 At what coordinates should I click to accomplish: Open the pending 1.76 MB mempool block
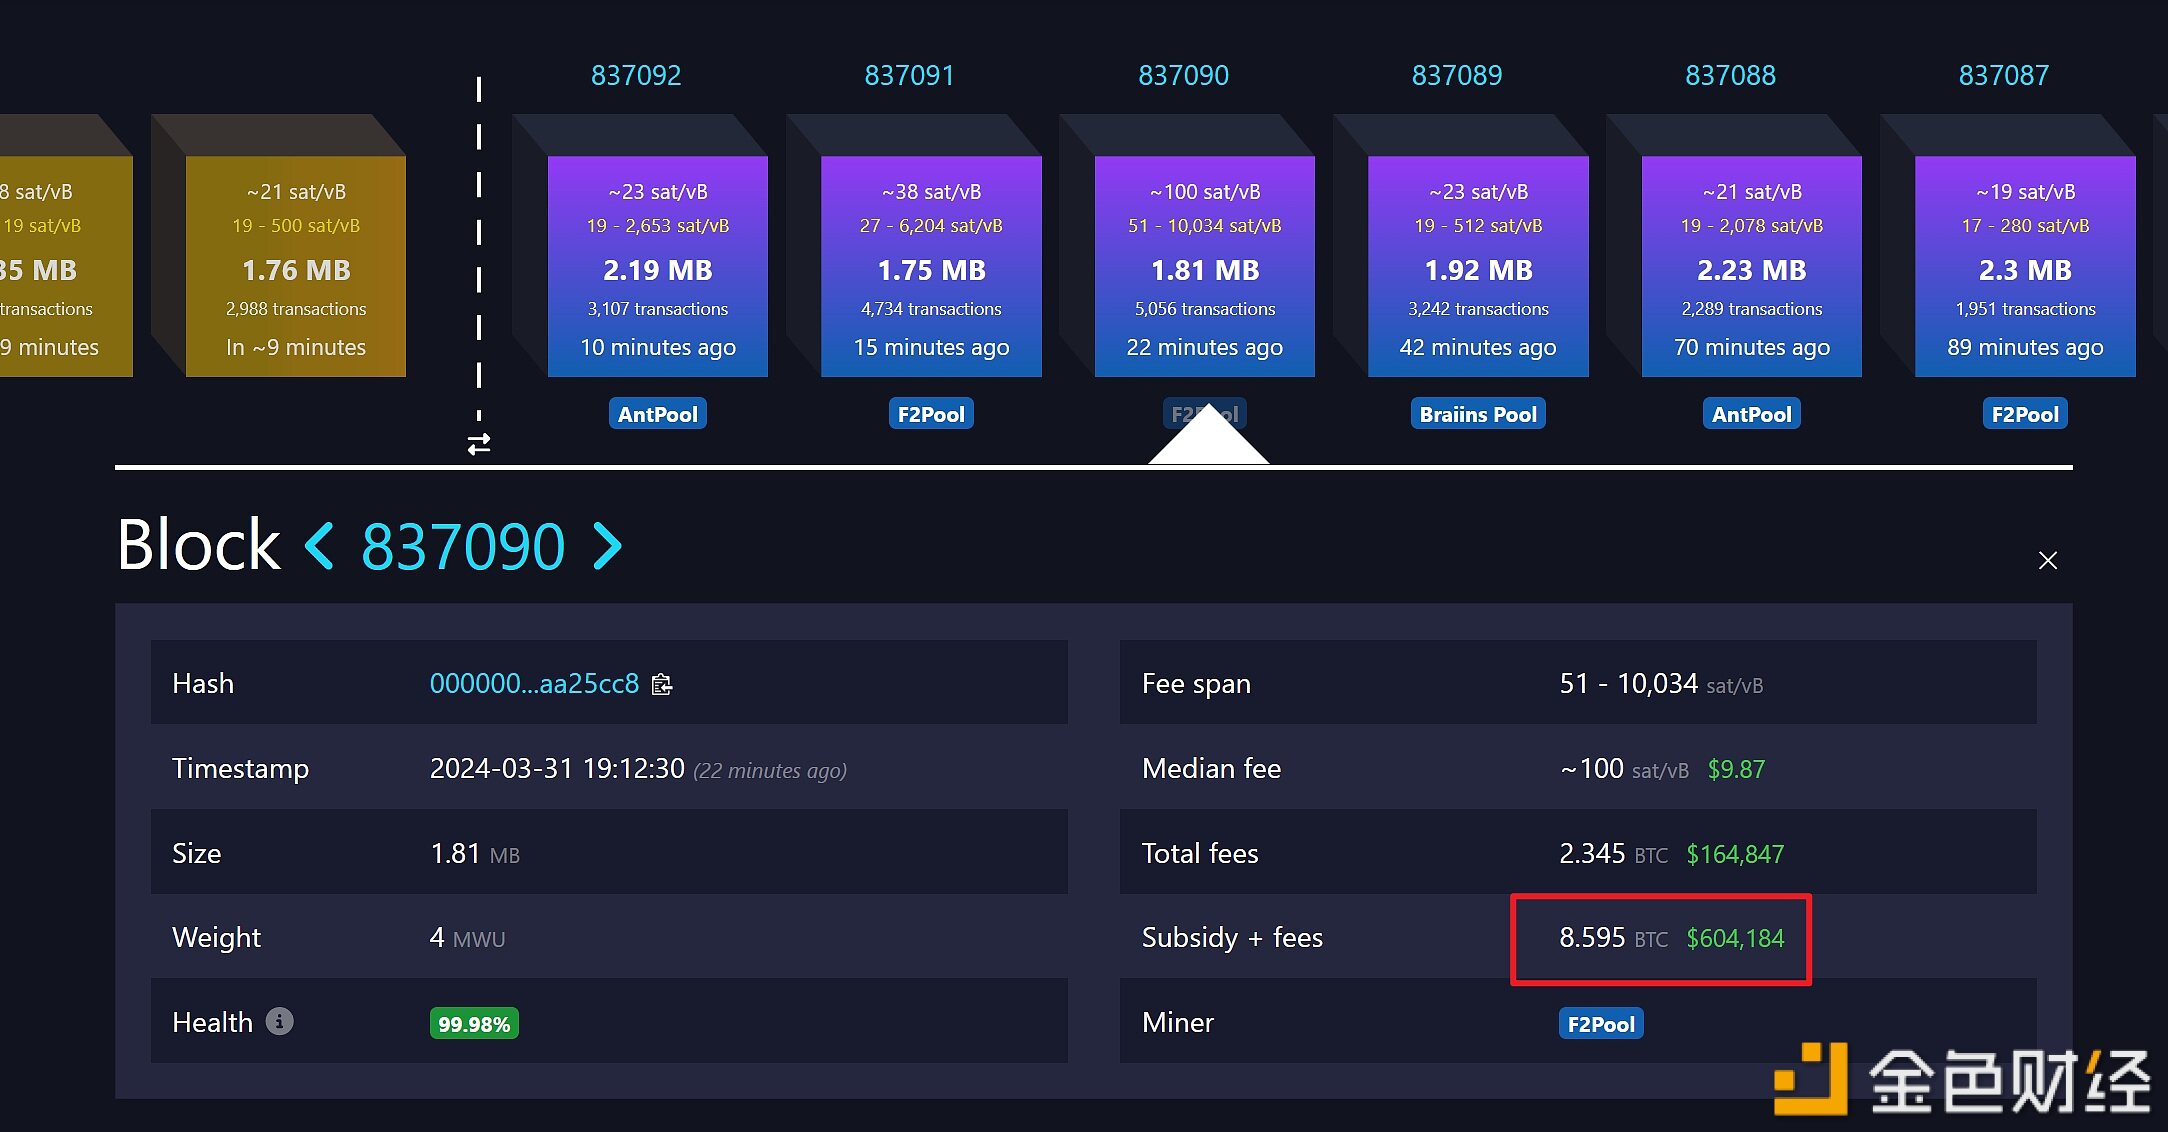point(296,266)
